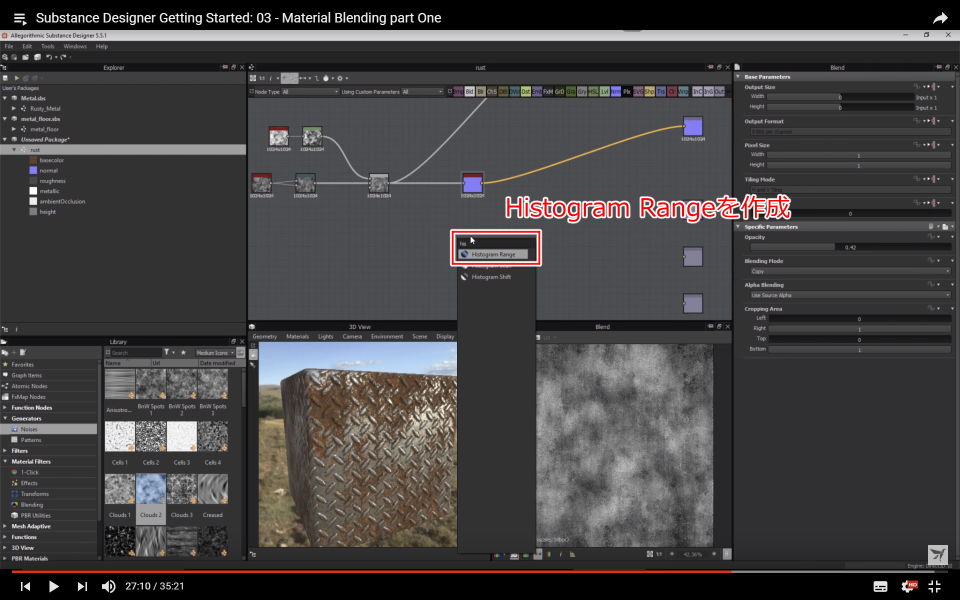Click the library favorites star icon
Screen dimensions: 960x600
[x=183, y=352]
